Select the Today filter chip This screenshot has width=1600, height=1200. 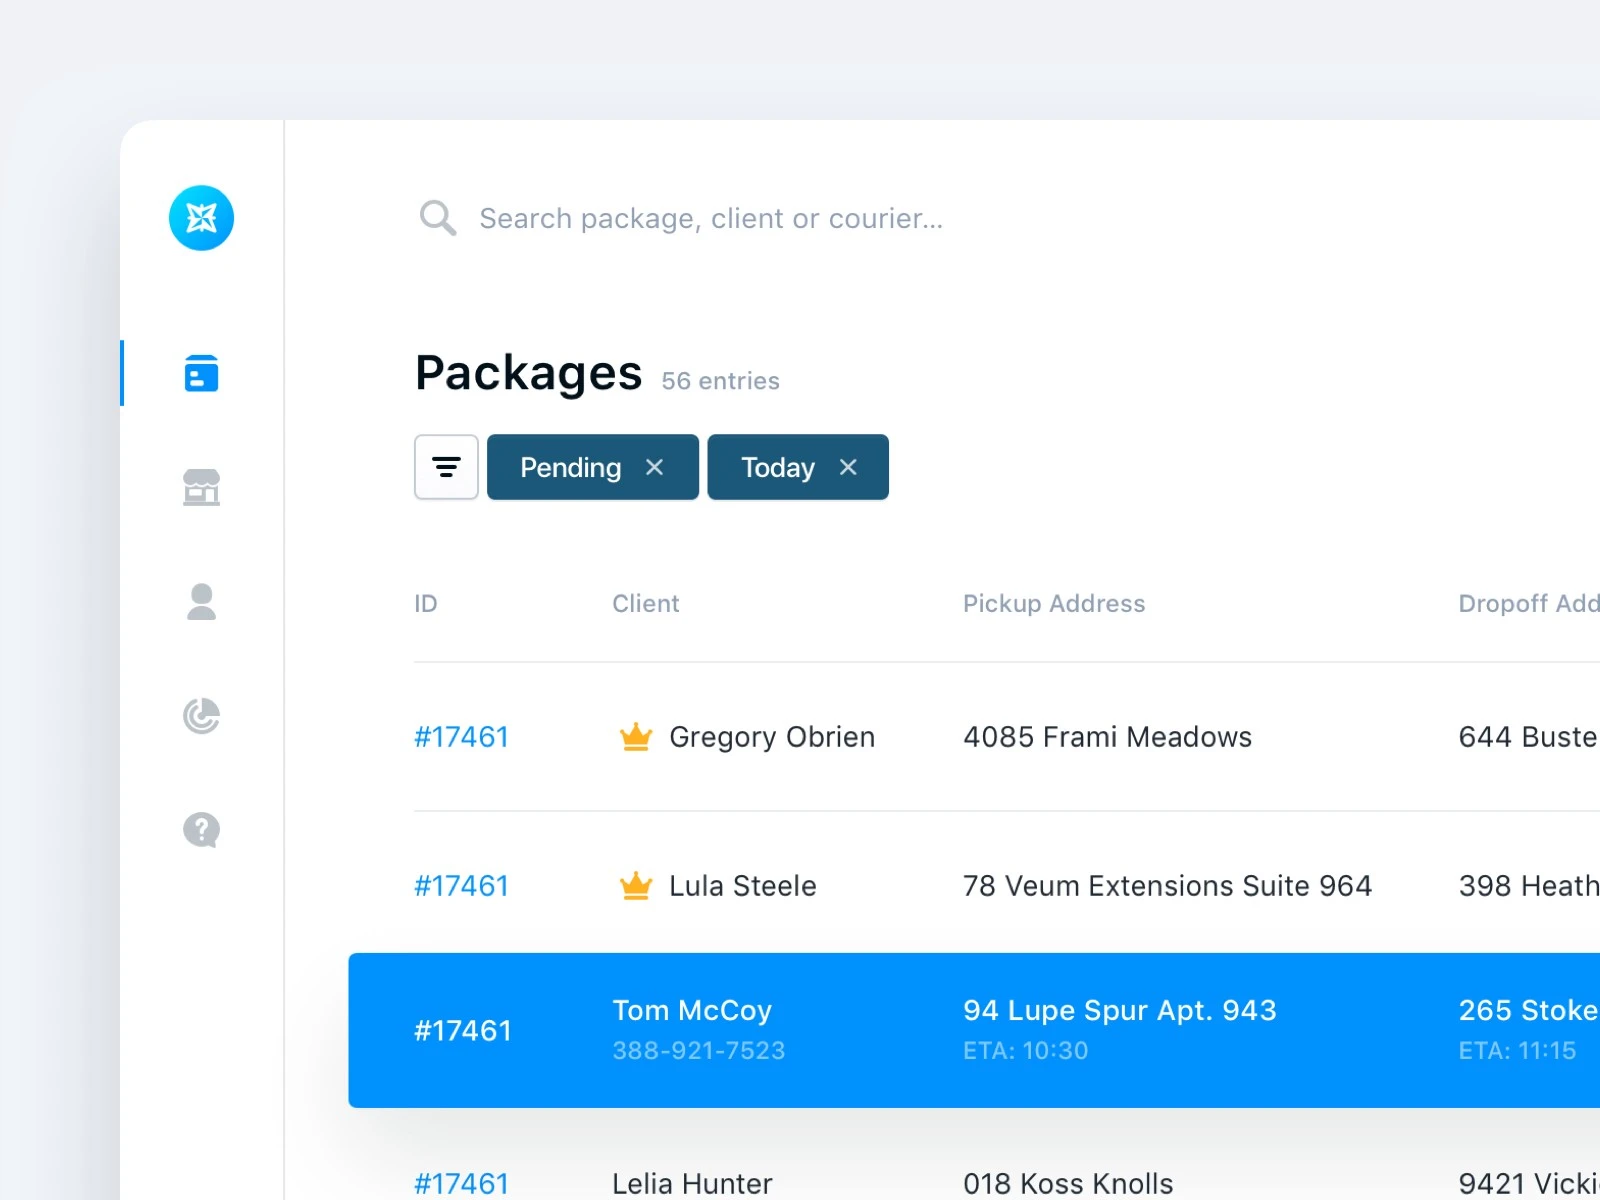point(777,467)
